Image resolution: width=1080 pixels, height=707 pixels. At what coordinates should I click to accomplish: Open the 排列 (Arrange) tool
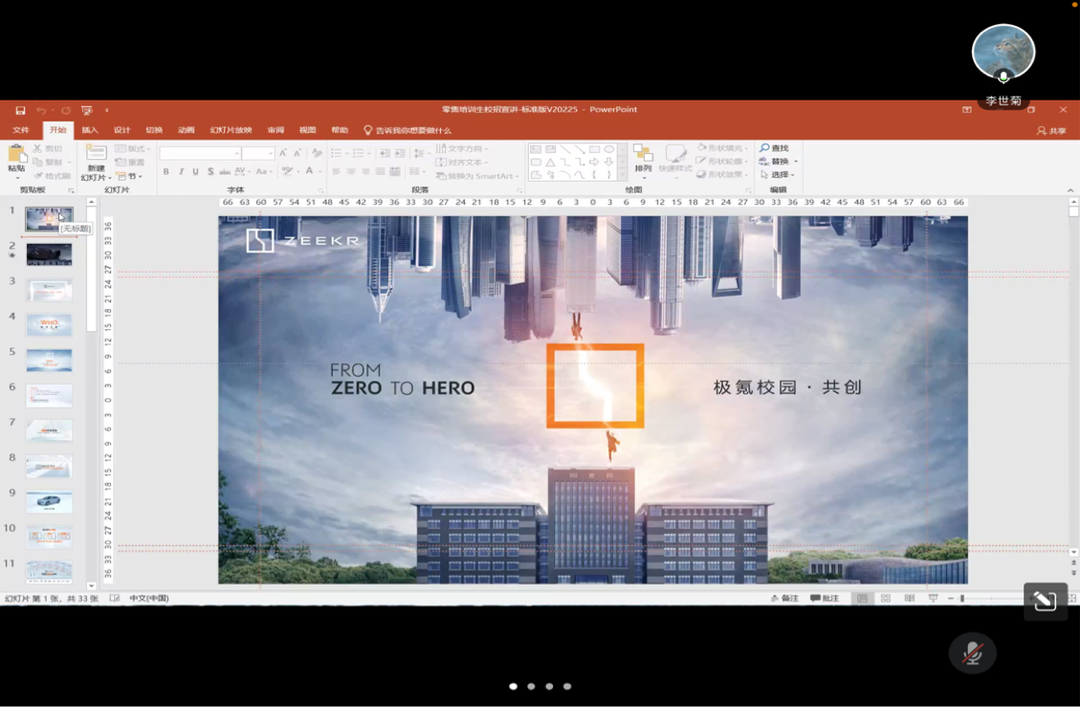point(643,155)
